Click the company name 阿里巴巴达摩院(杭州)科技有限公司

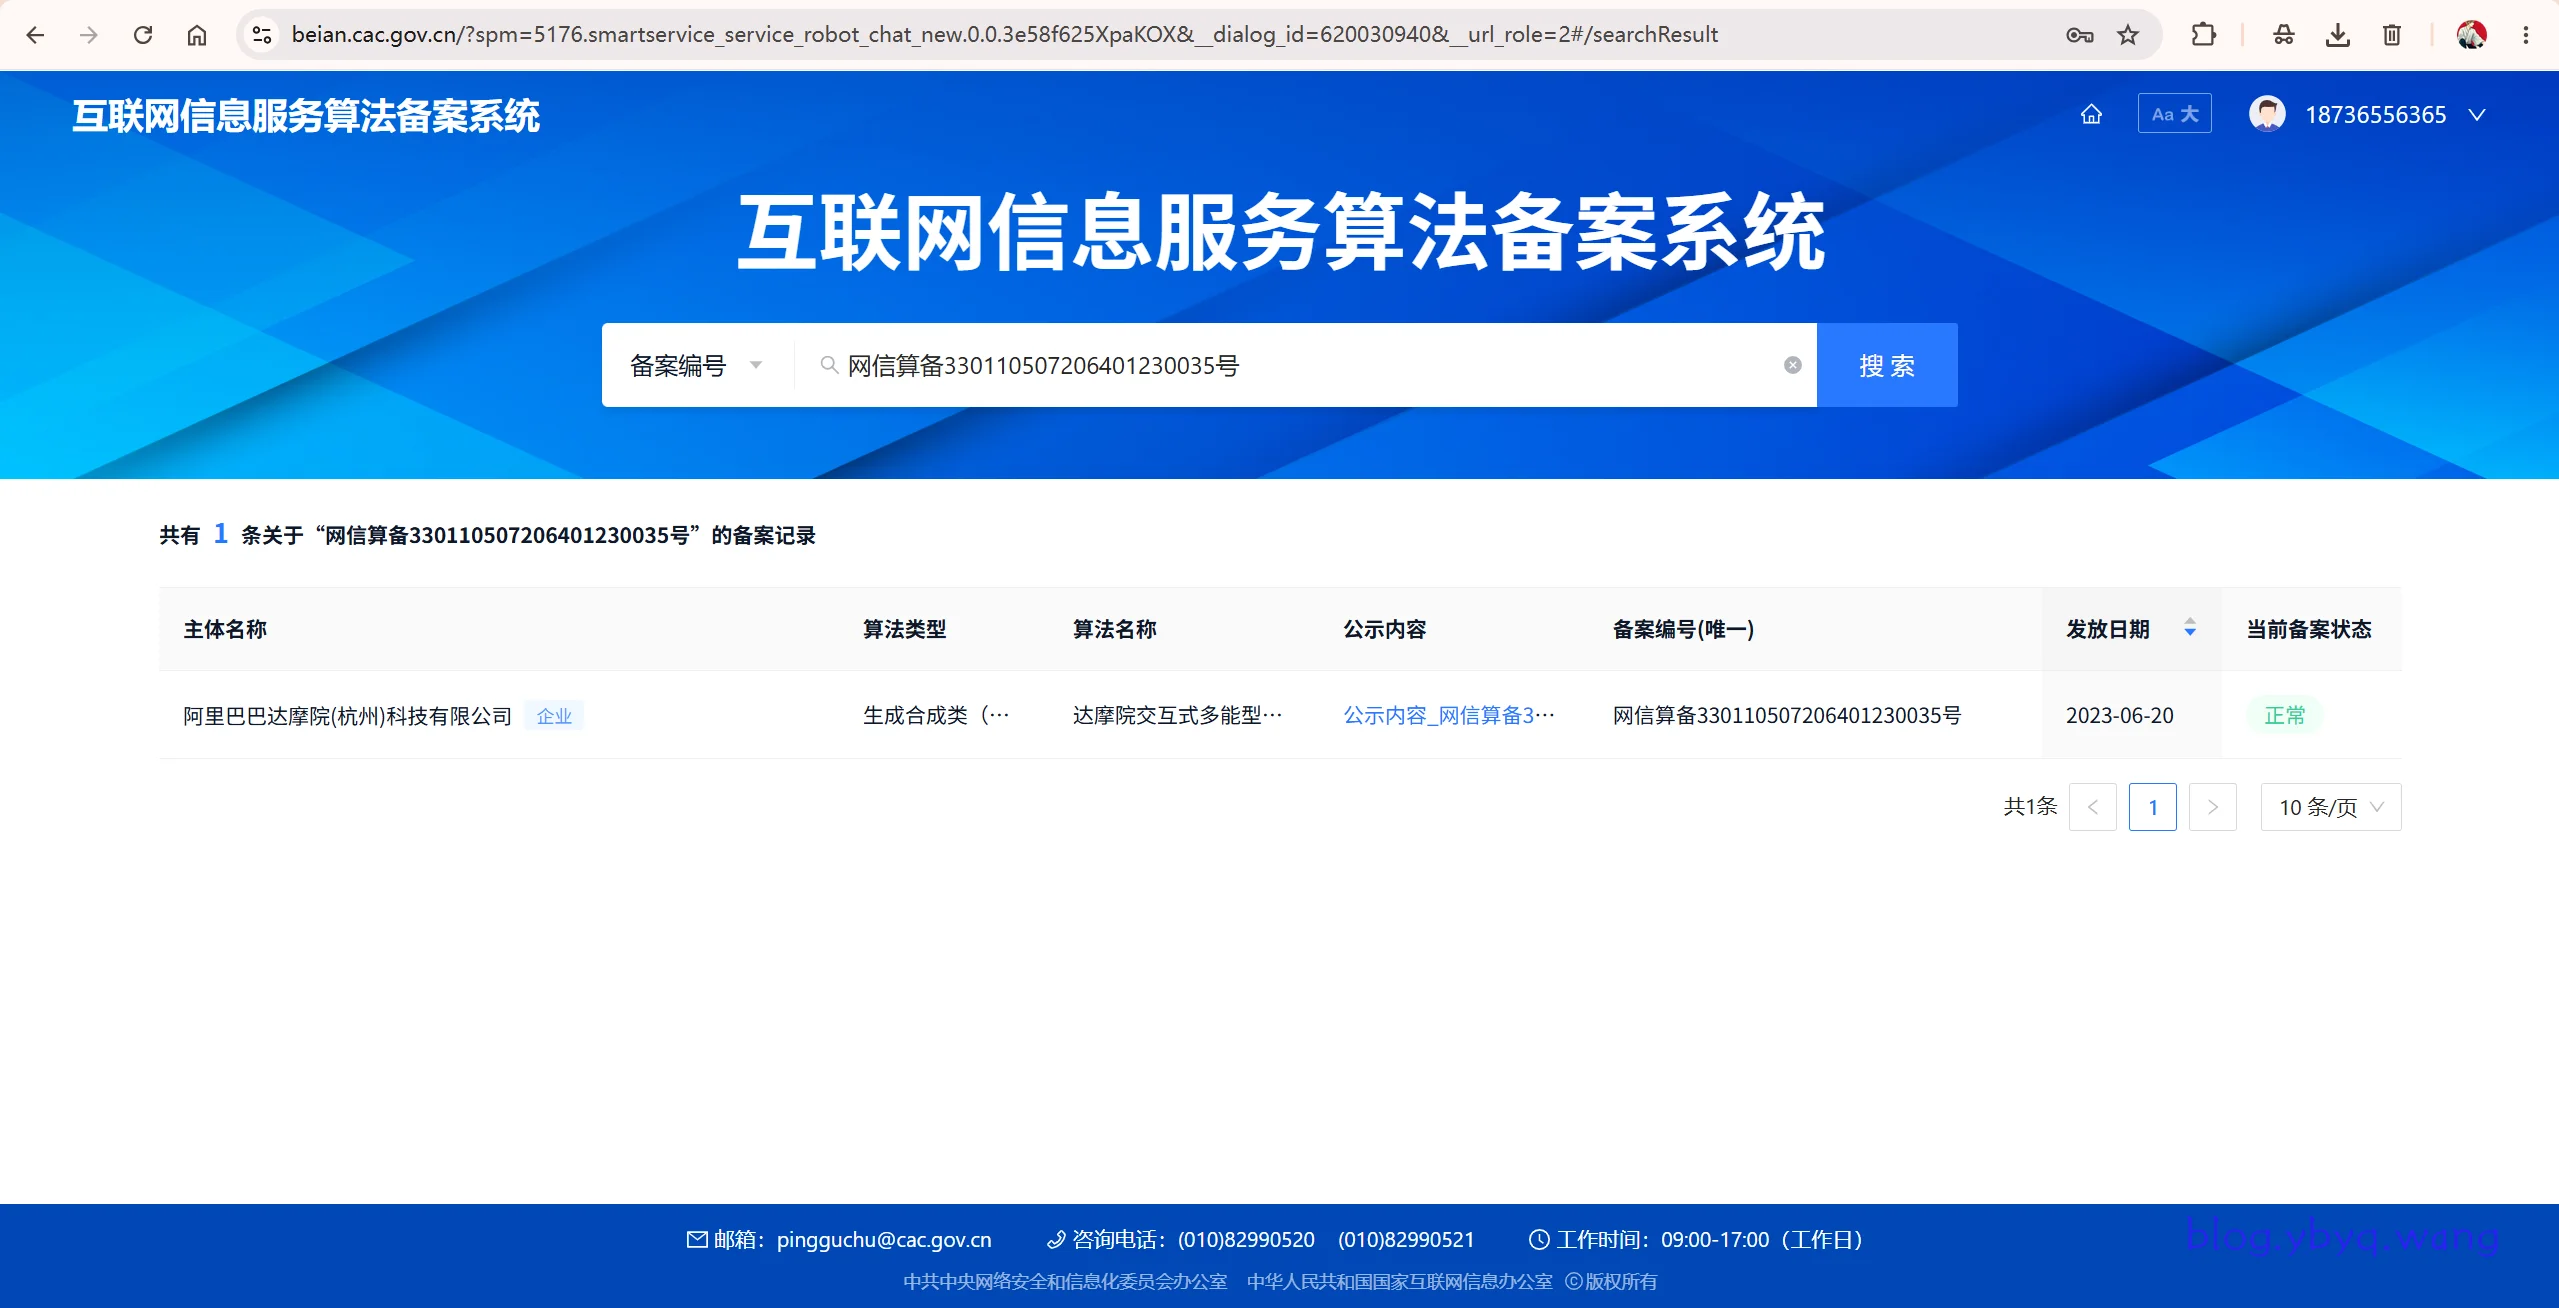(347, 716)
